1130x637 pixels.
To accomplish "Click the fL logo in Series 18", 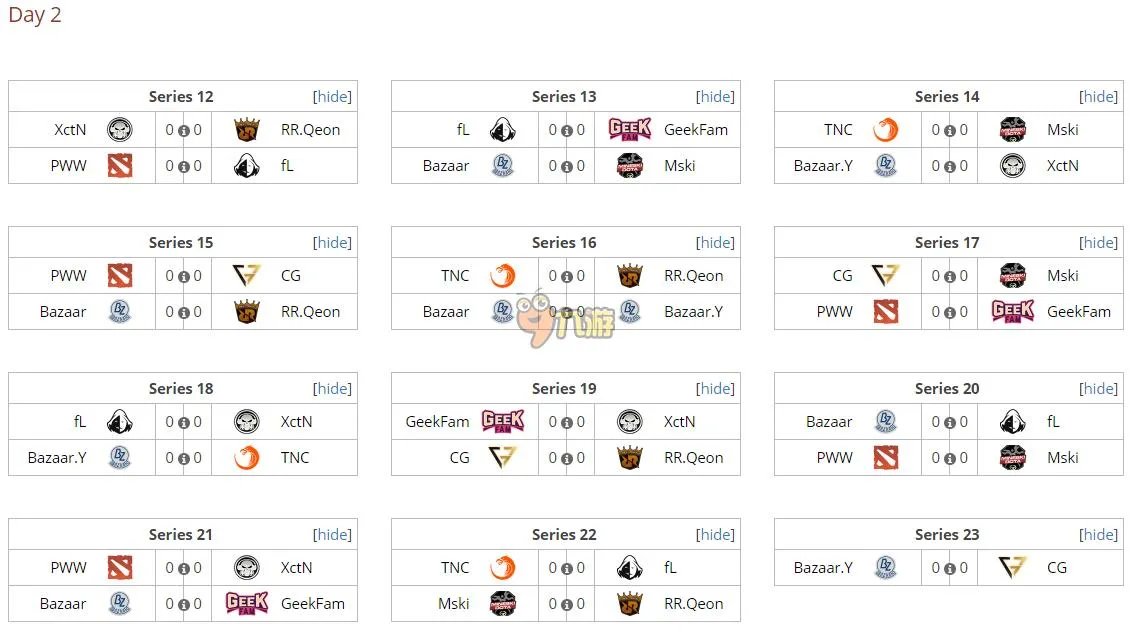I will click(120, 422).
